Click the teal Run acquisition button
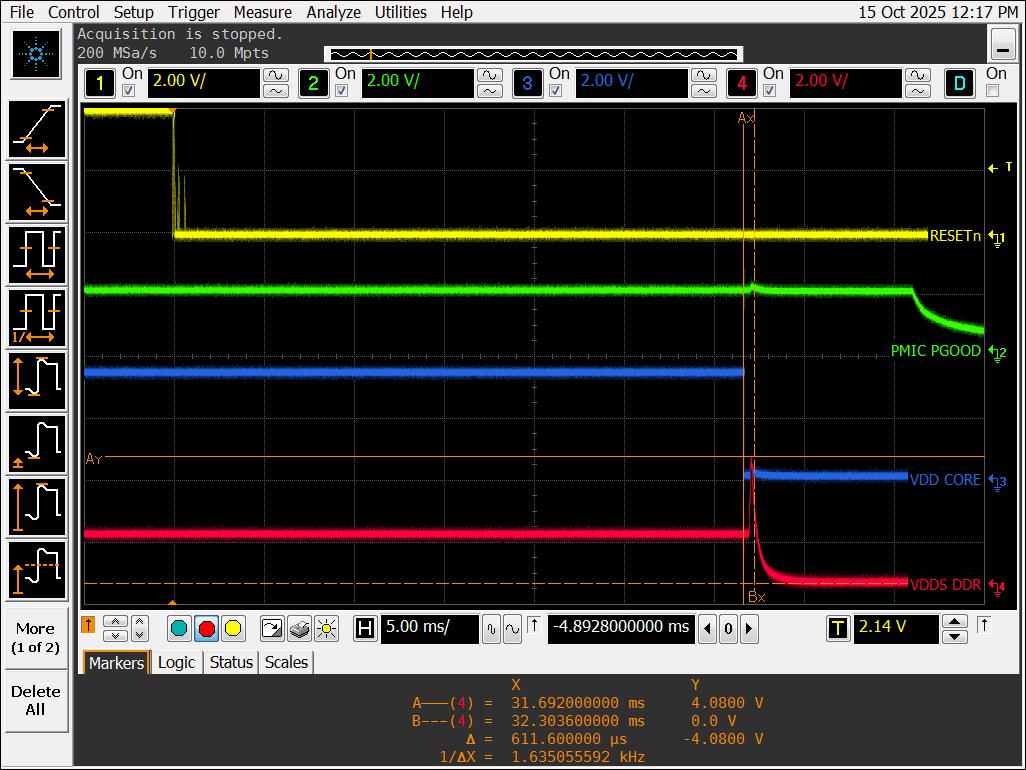 coord(179,629)
